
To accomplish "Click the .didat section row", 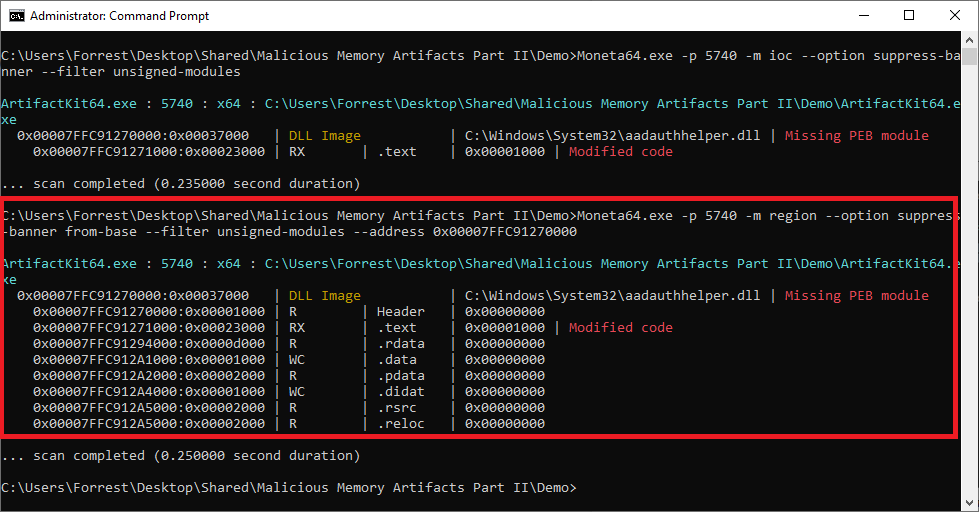I will [x=289, y=392].
